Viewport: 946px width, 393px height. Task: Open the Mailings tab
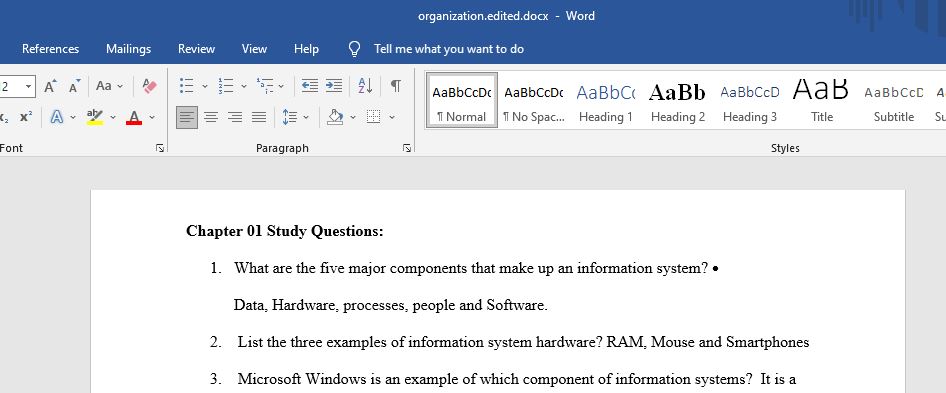(129, 49)
